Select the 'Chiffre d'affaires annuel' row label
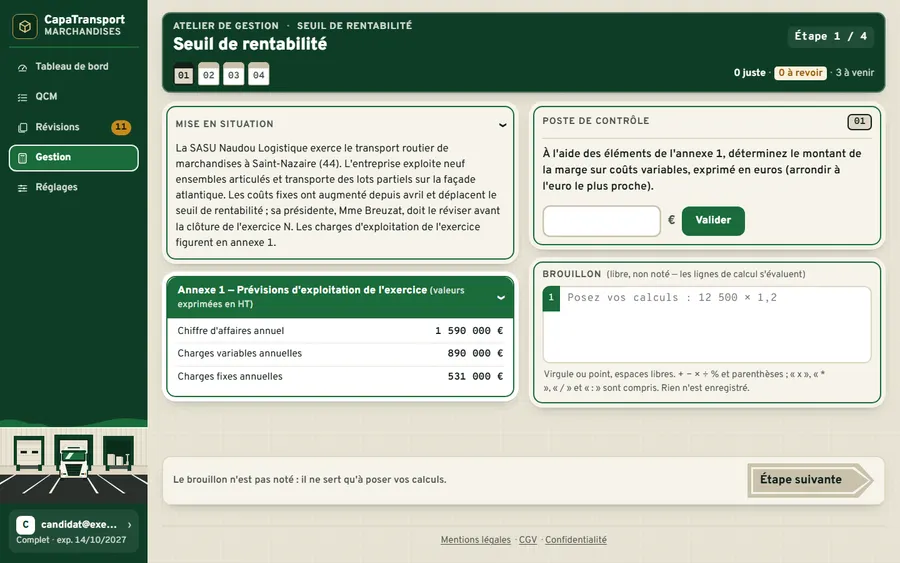The height and width of the screenshot is (563, 900). pyautogui.click(x=231, y=331)
